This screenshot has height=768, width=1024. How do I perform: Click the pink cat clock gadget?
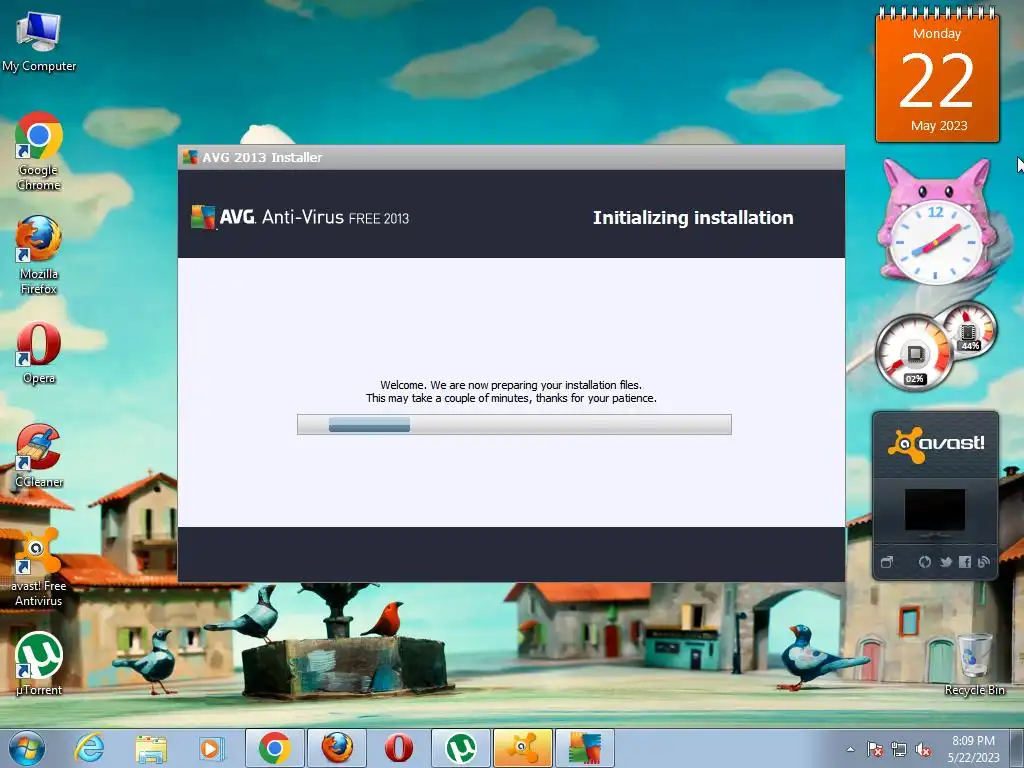936,222
